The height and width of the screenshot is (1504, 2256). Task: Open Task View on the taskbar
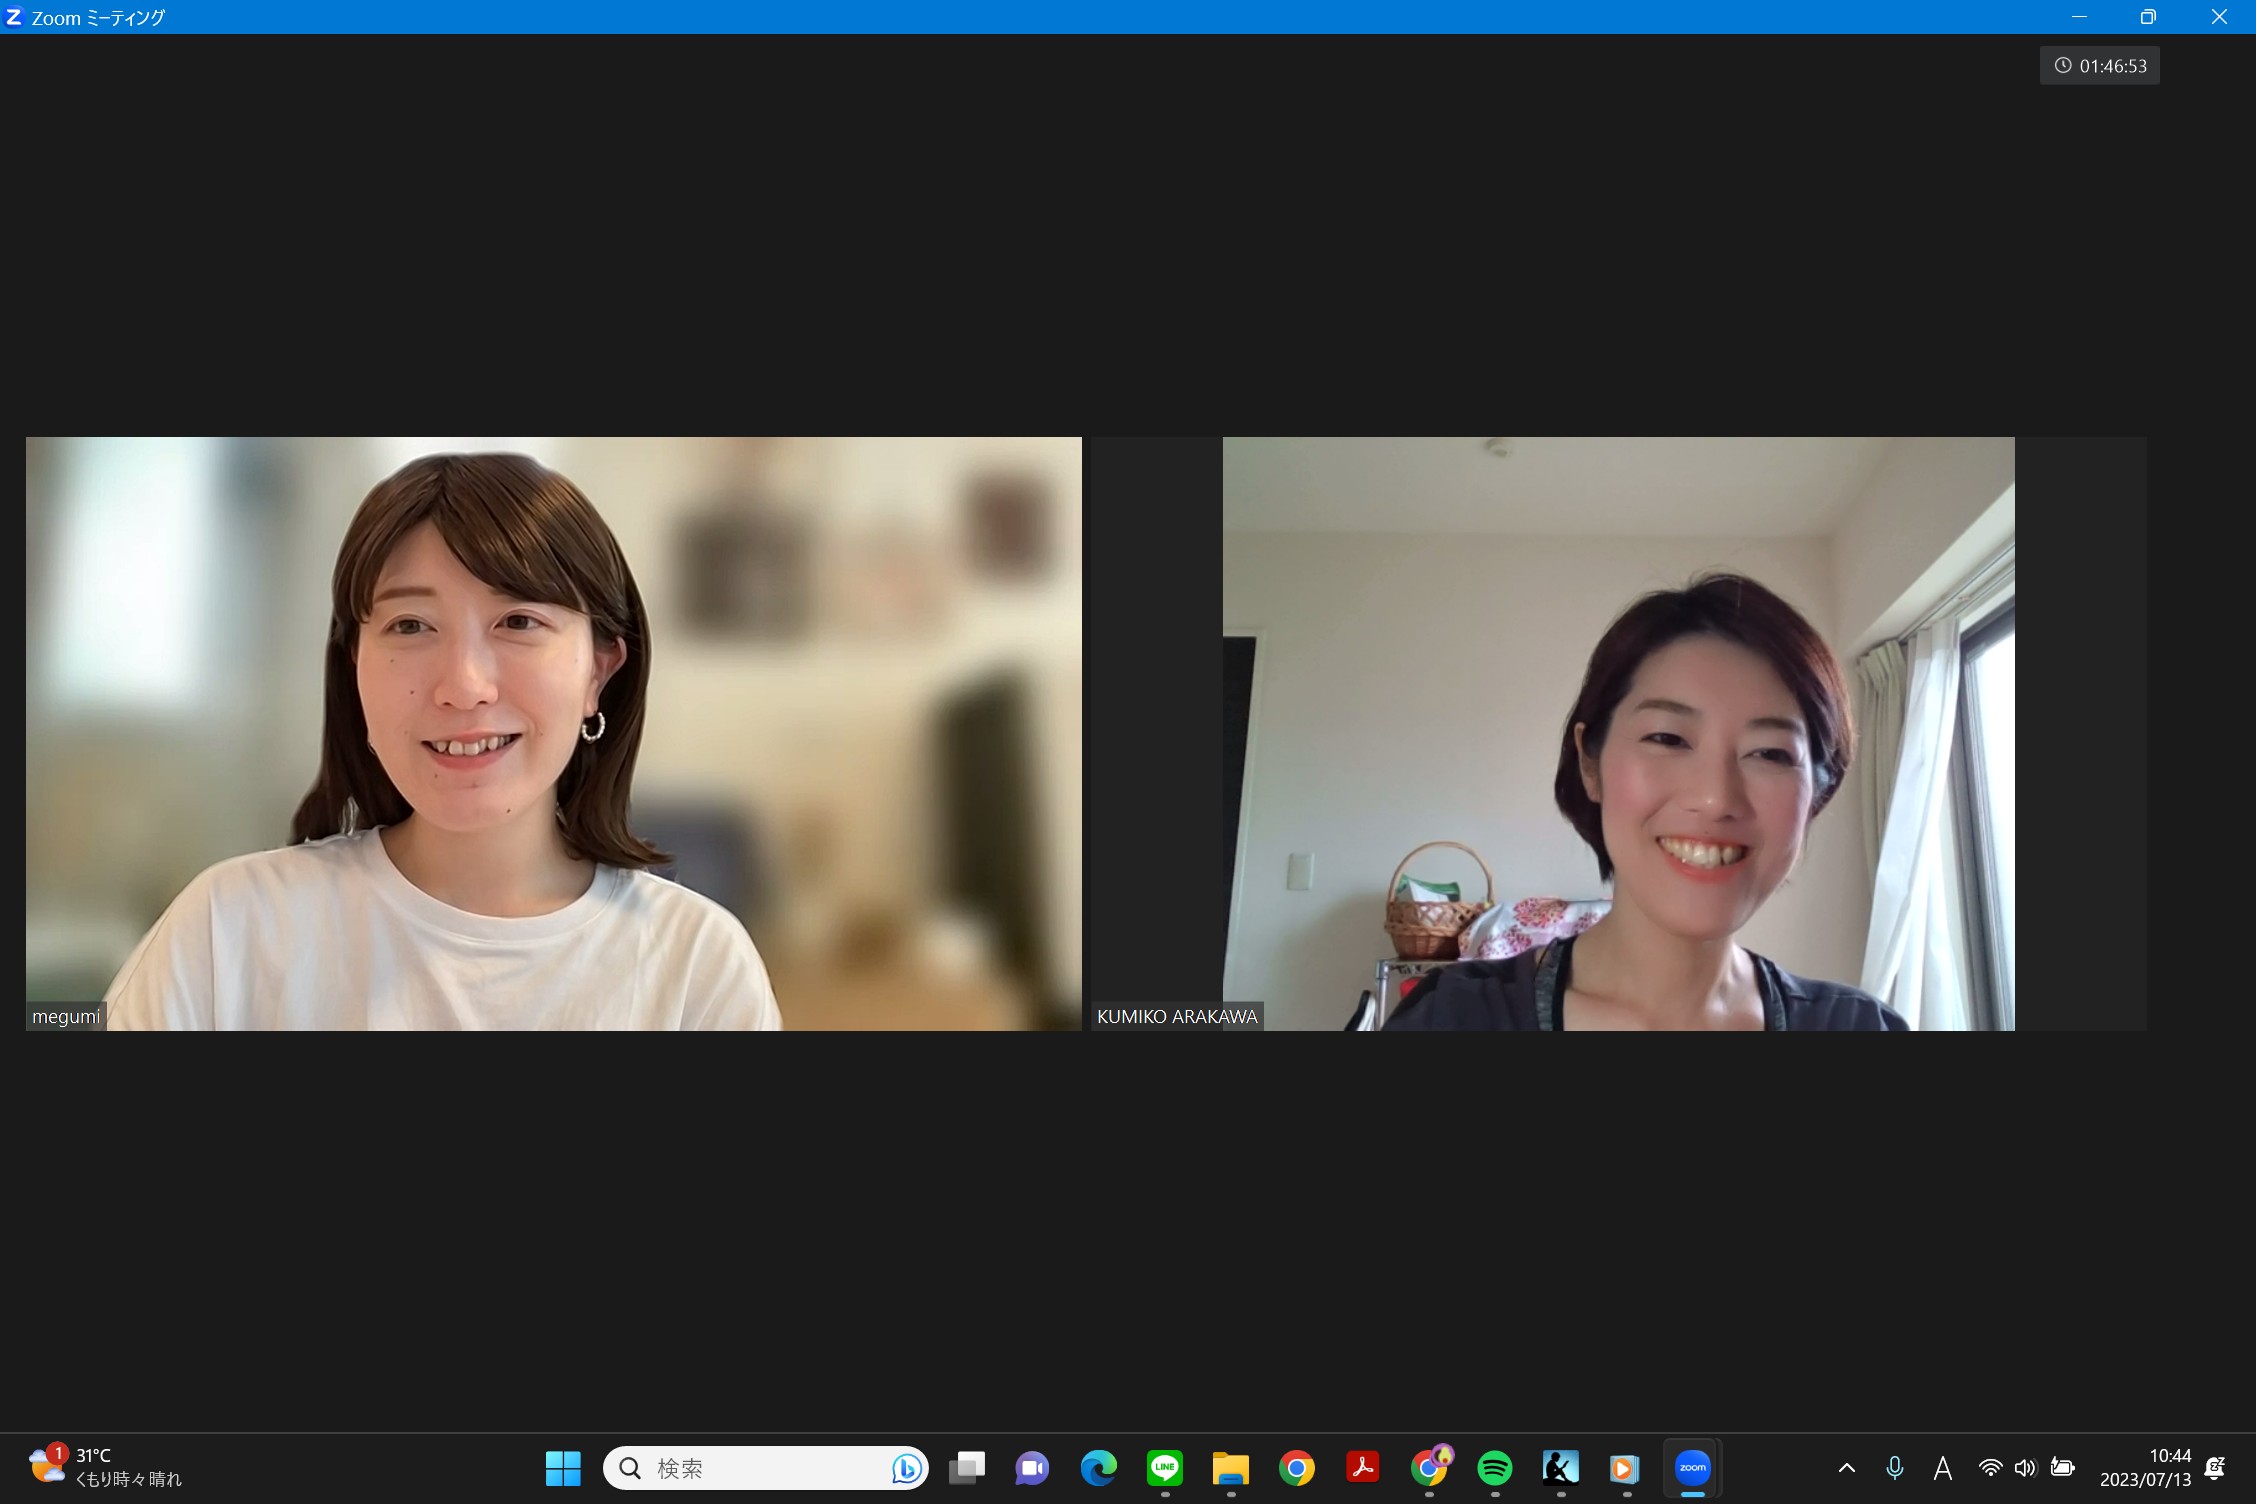pos(966,1468)
